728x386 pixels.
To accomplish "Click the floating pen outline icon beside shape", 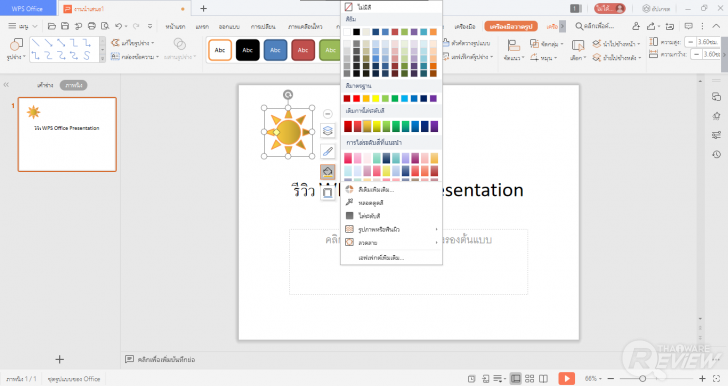I will (328, 151).
